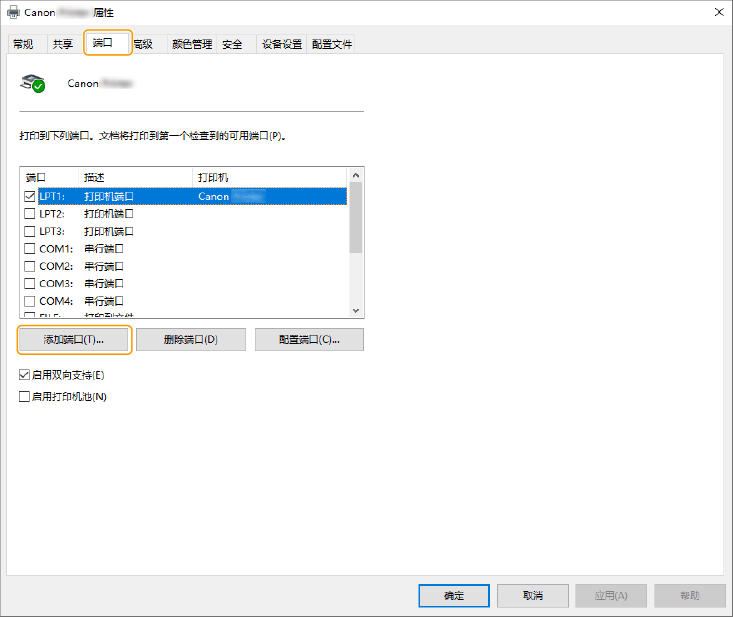Enable the COM1 serial port checkbox
This screenshot has height=617, width=733.
[x=29, y=249]
